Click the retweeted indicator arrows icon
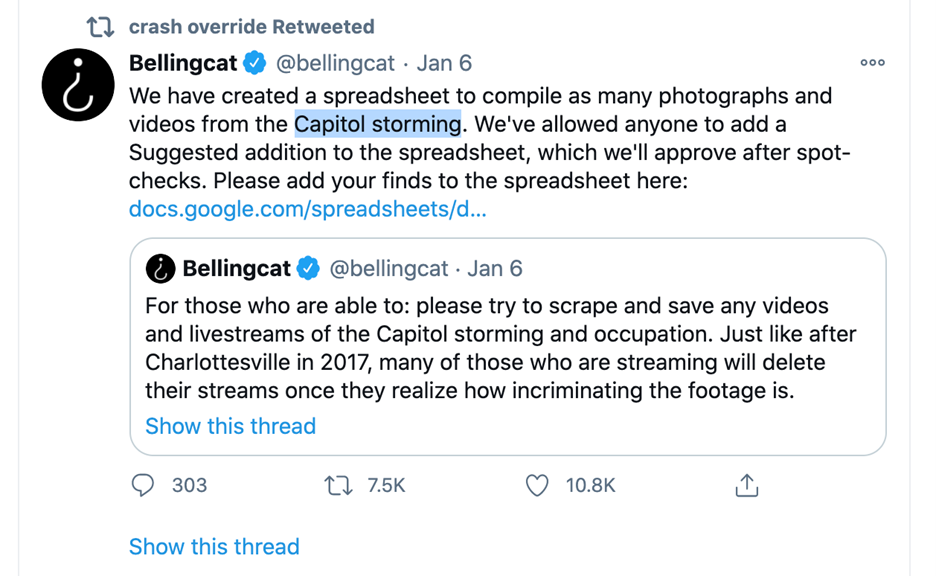The image size is (936, 576). [x=102, y=27]
